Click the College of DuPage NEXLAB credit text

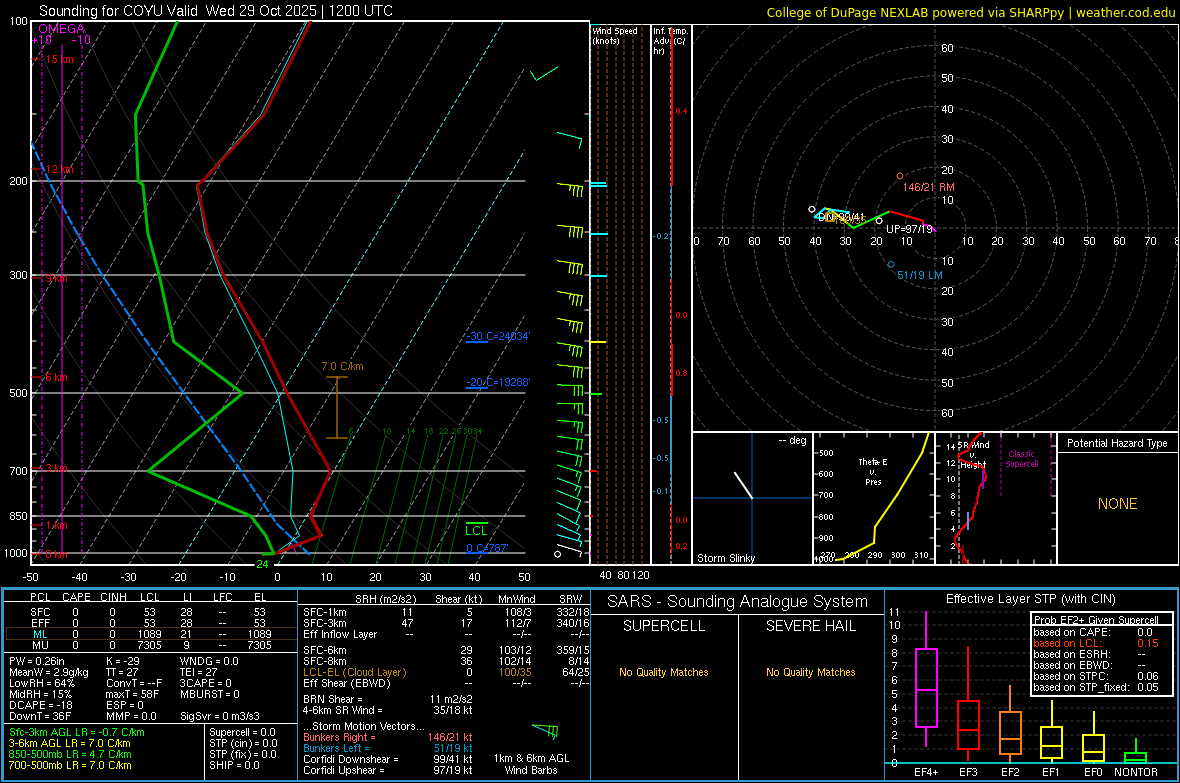click(x=971, y=12)
